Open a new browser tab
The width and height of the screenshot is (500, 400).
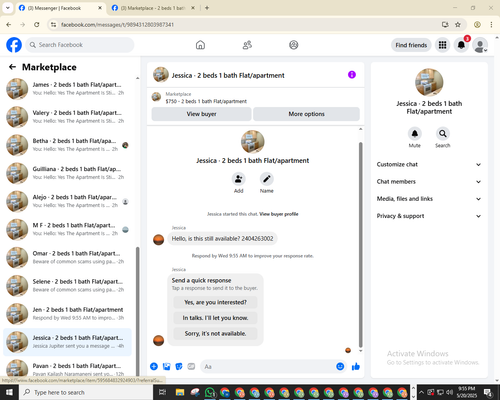pos(207,8)
